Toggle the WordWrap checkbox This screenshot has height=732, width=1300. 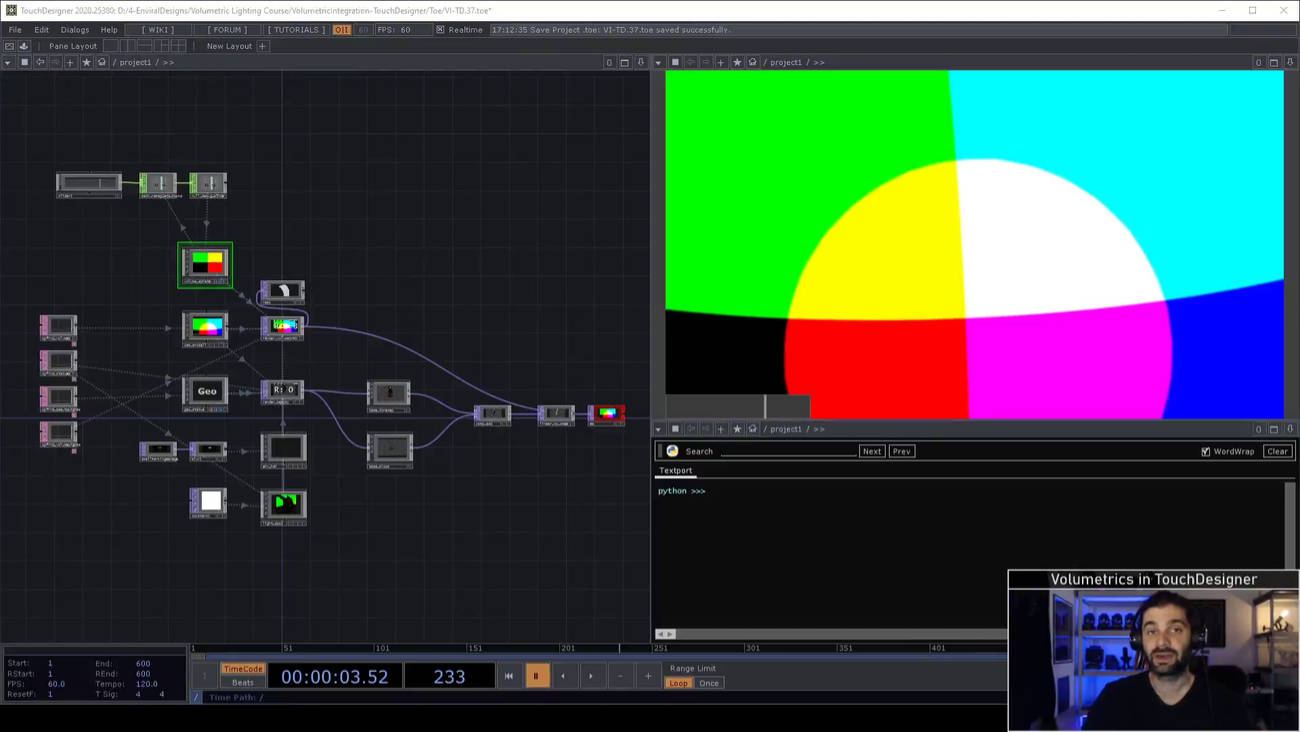1206,451
